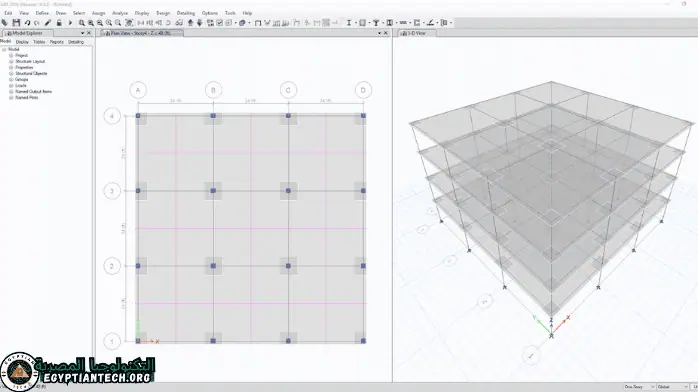698x392 pixels.
Task: Click the 3-D view toolbar icon
Action: pos(141,23)
